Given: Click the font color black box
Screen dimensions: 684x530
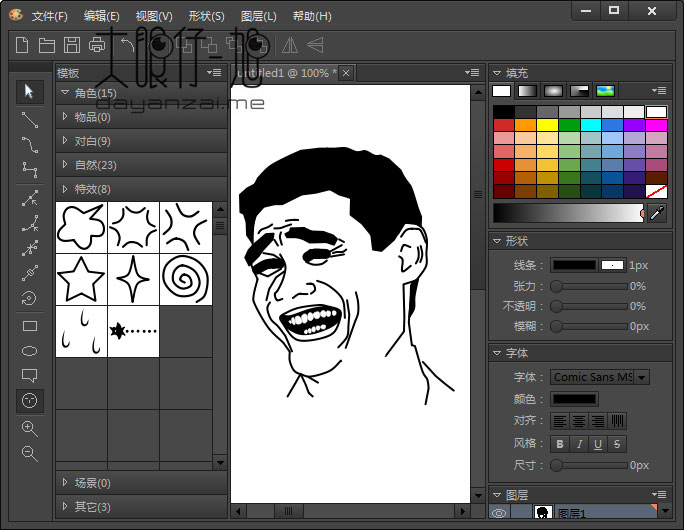Looking at the screenshot, I should (574, 399).
